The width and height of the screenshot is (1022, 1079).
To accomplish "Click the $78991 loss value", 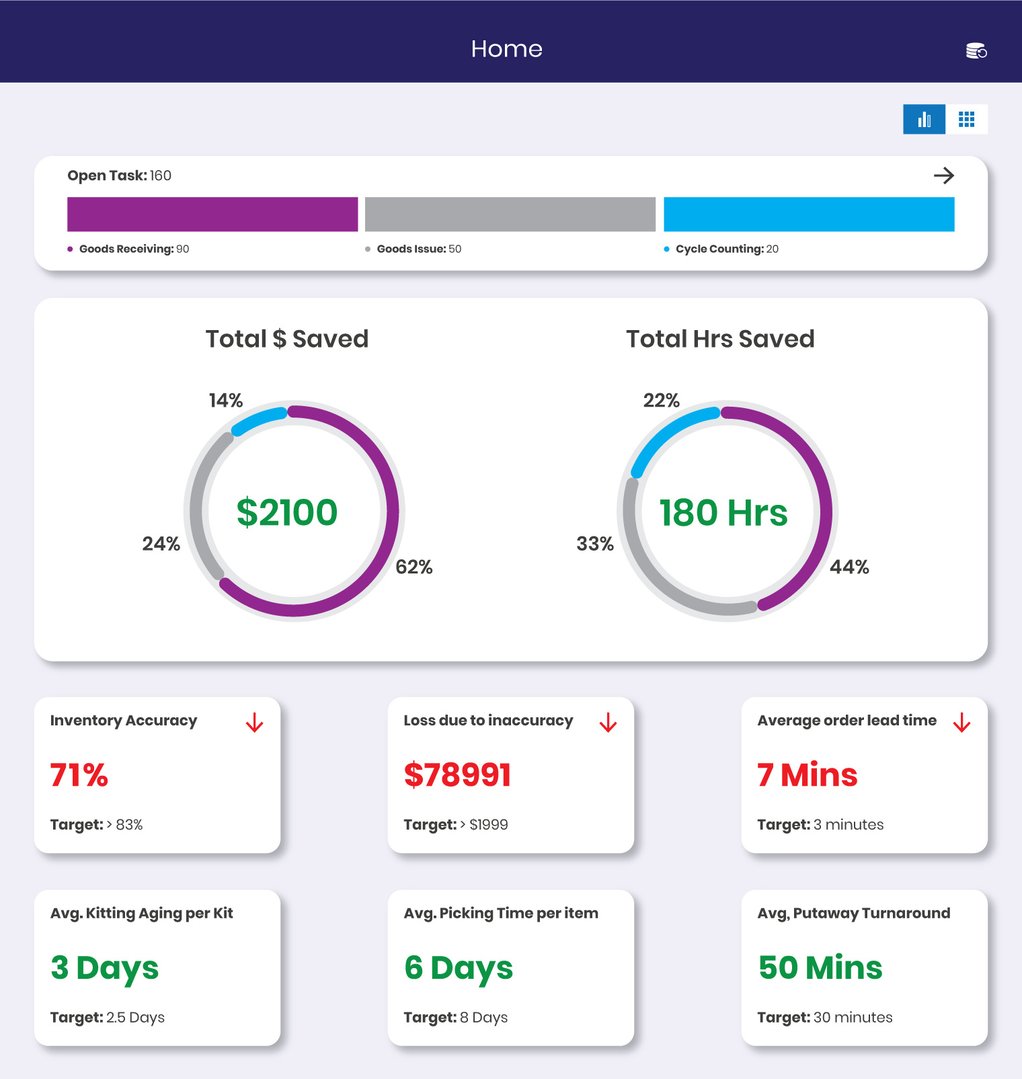I will [456, 774].
